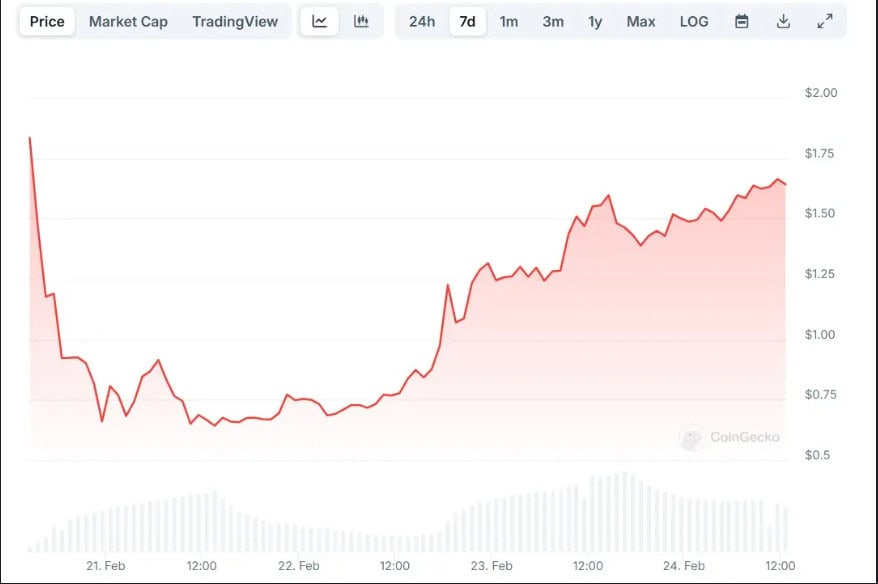Screen dimensions: 878x584
Task: Select the line chart view icon
Action: coord(320,21)
